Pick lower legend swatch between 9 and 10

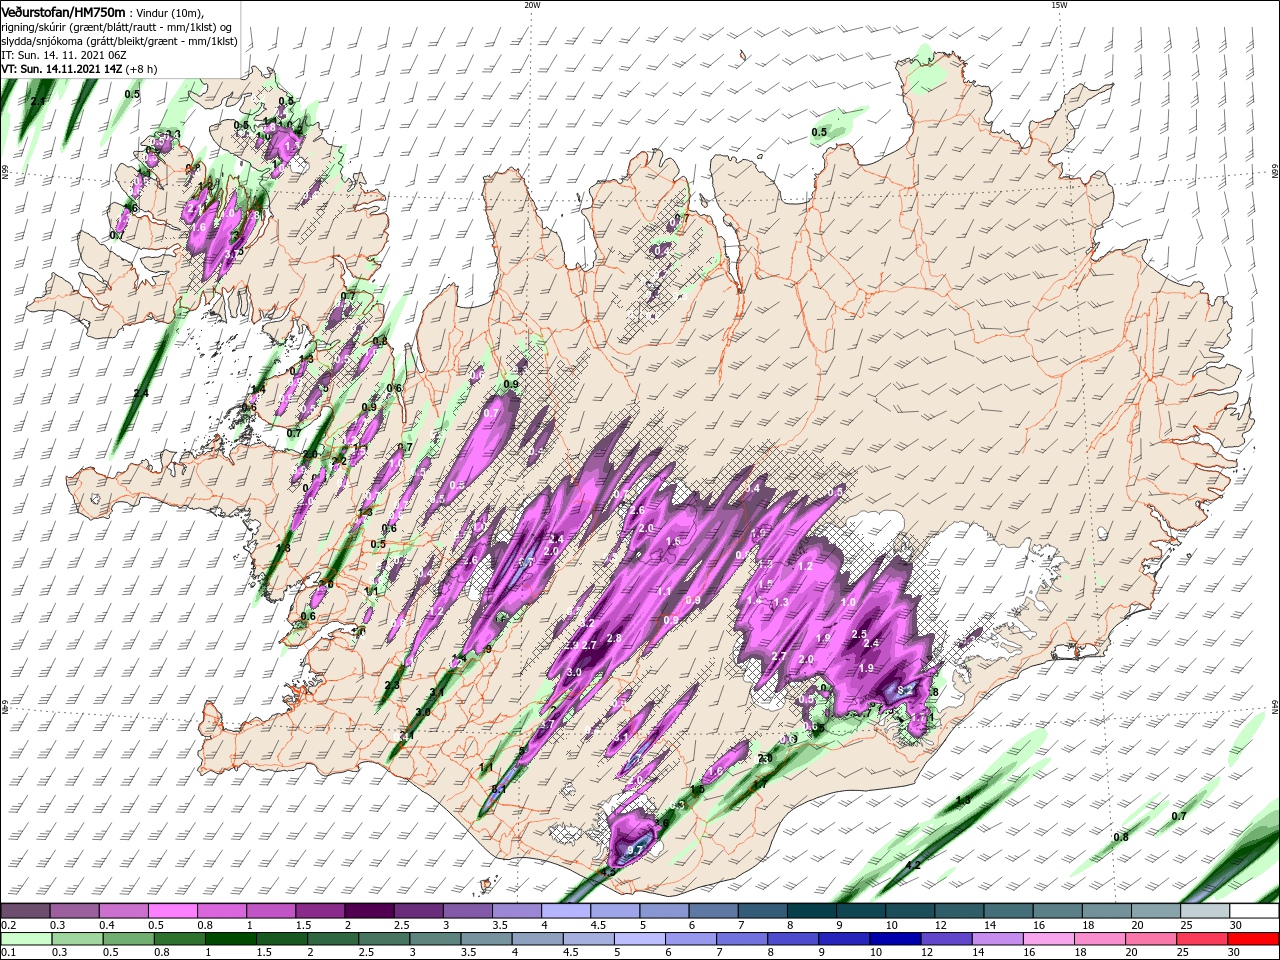[x=843, y=939]
